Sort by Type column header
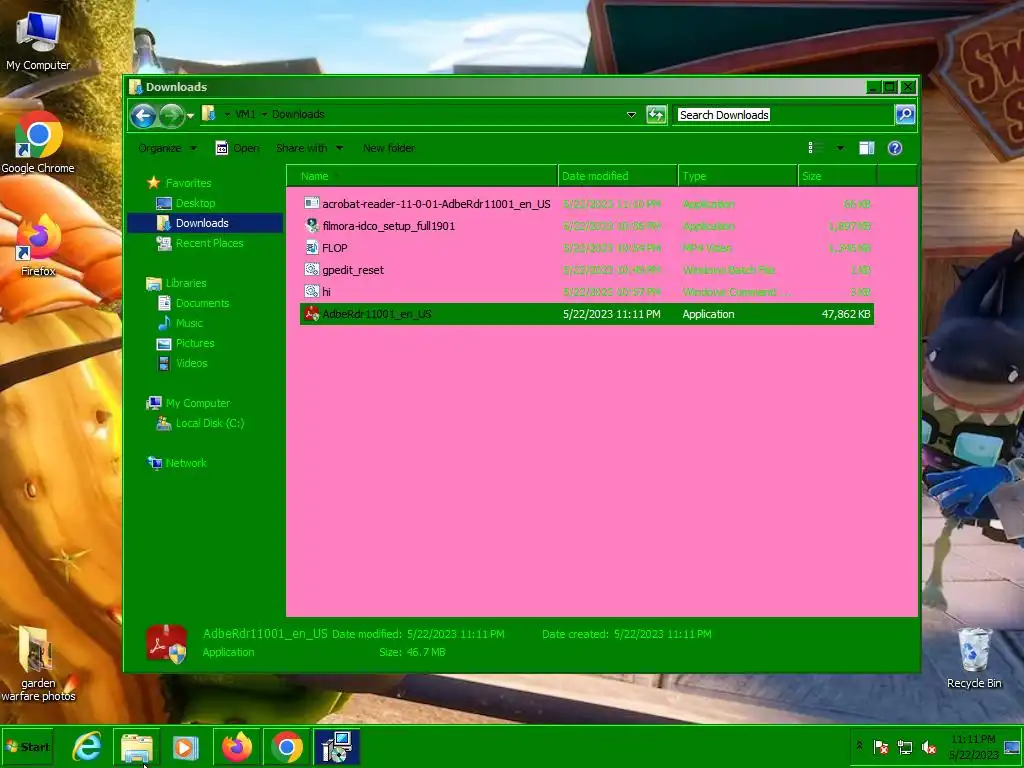The width and height of the screenshot is (1024, 768). pos(738,176)
